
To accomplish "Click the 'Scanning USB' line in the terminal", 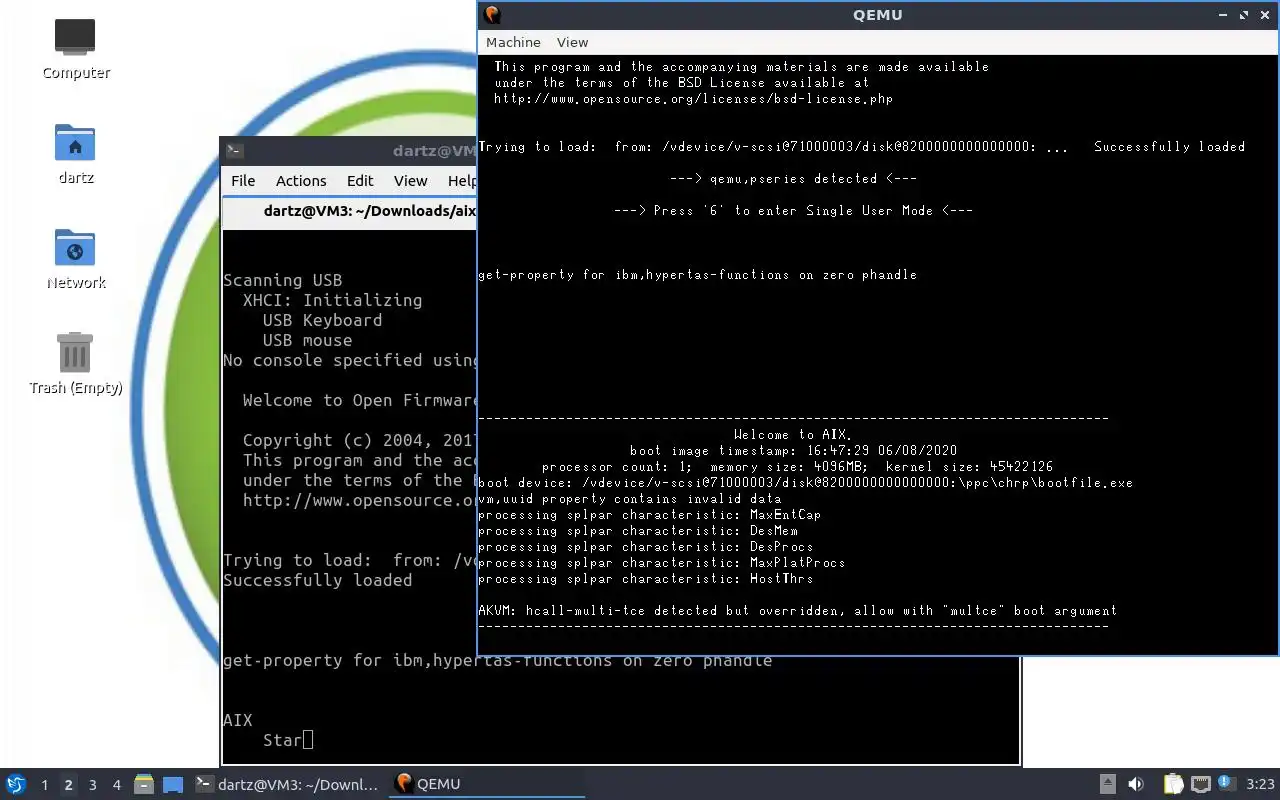I will (x=282, y=280).
